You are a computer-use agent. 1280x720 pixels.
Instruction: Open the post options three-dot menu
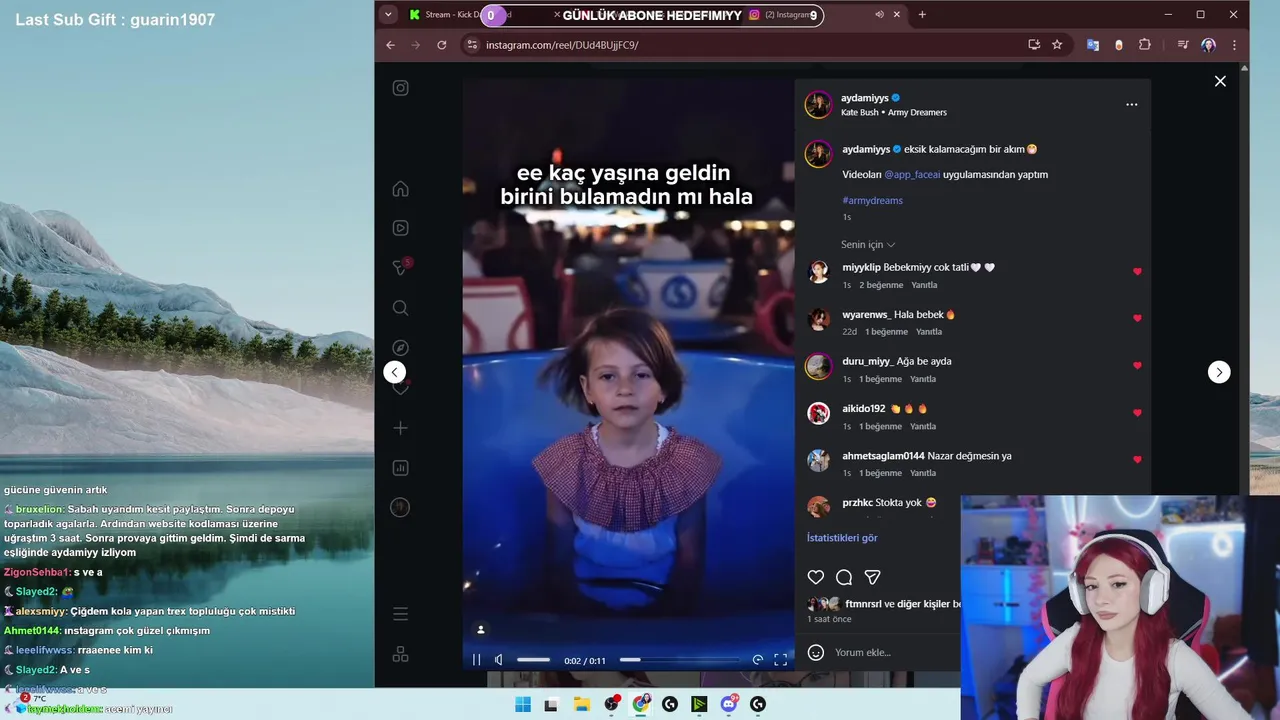1131,104
